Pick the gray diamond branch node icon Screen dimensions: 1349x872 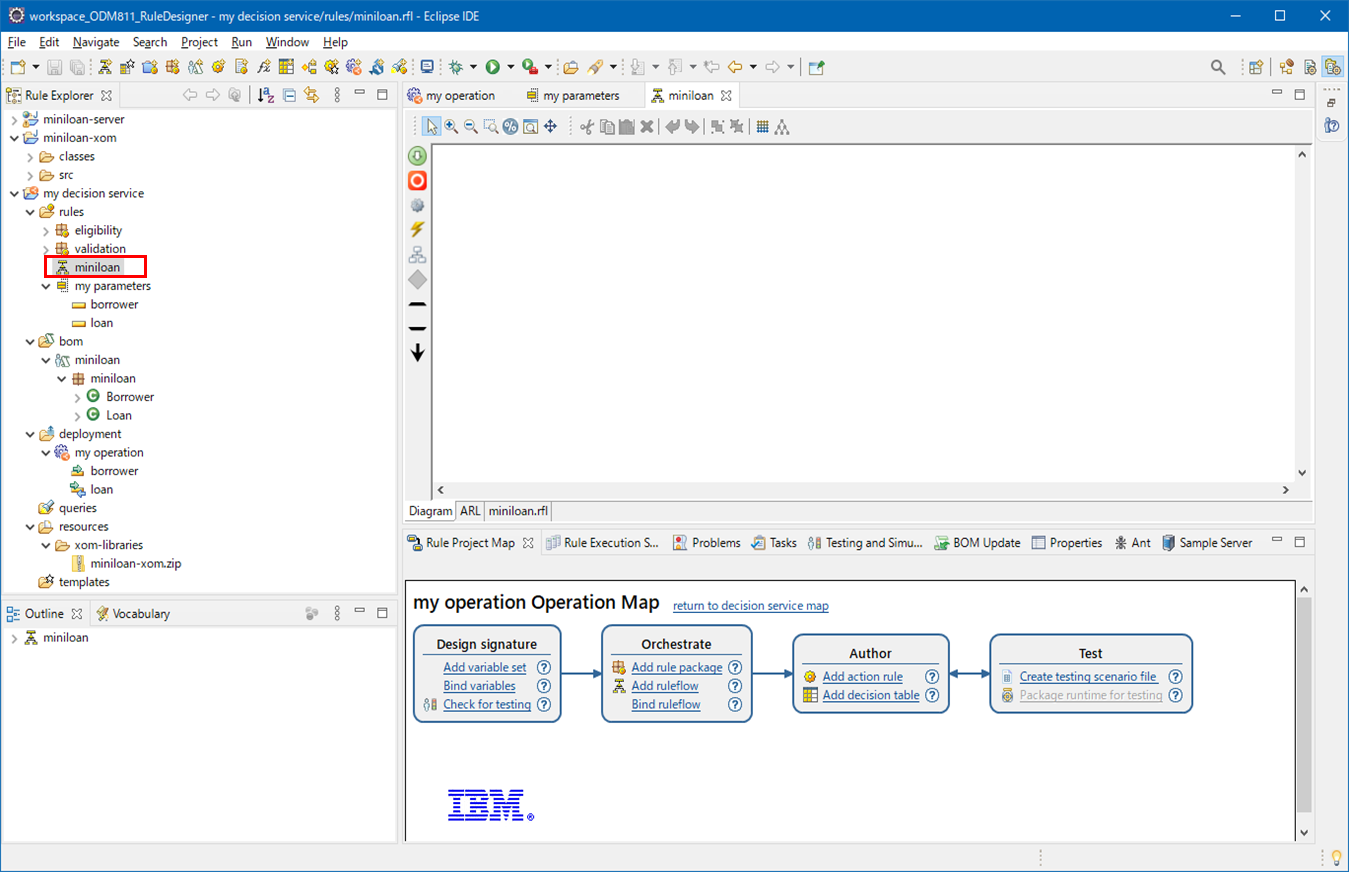pyautogui.click(x=417, y=279)
